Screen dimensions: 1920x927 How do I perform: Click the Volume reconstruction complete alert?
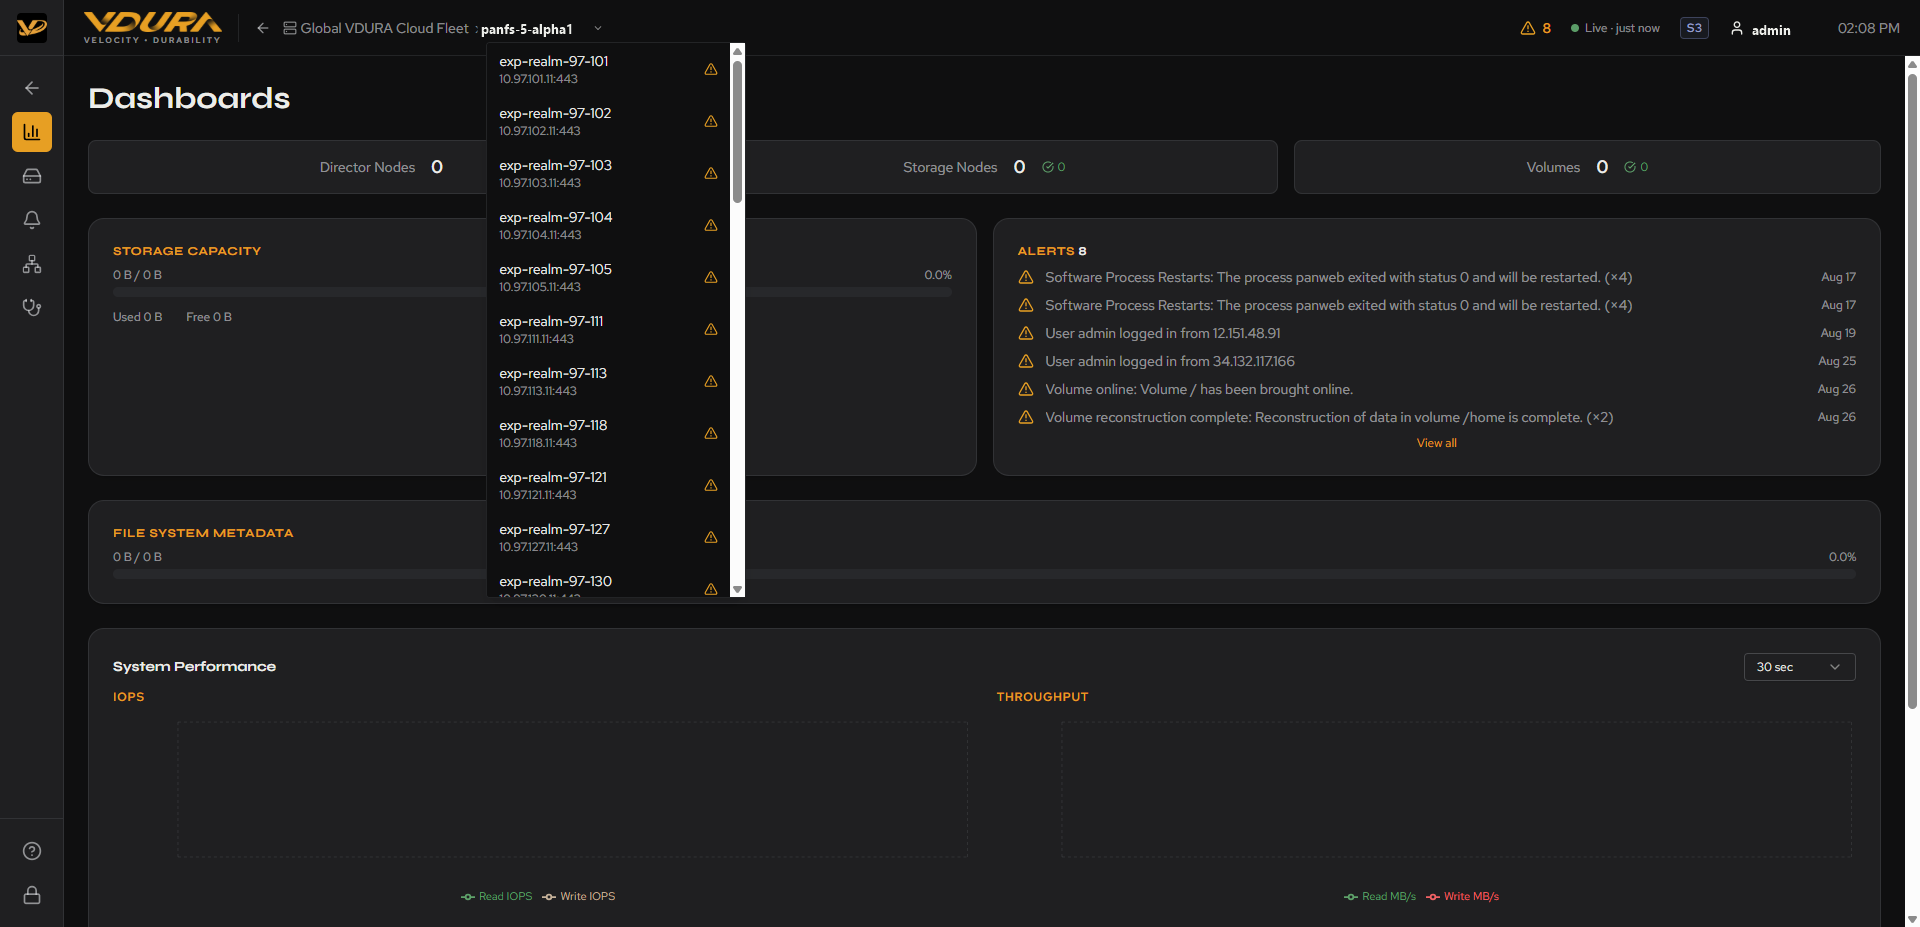click(1436, 417)
